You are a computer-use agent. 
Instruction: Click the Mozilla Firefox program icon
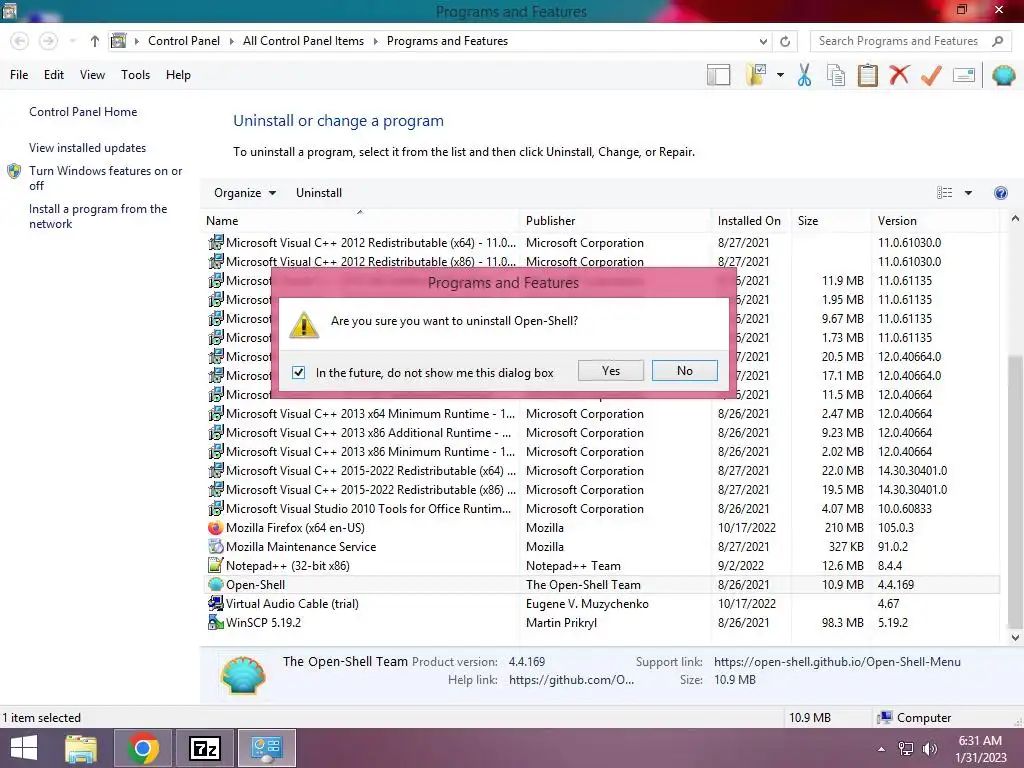coord(216,528)
